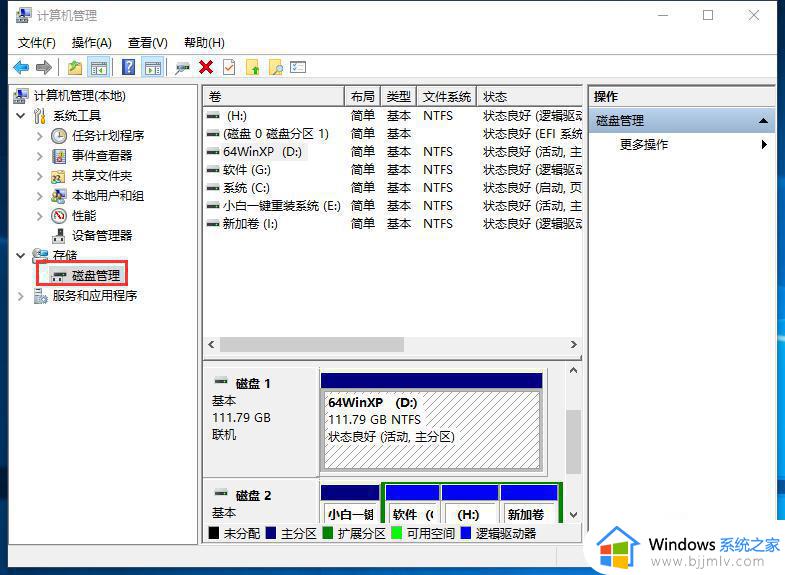This screenshot has height=575, width=785.
Task: Collapse the 系统工具 tree node
Action: [21, 116]
